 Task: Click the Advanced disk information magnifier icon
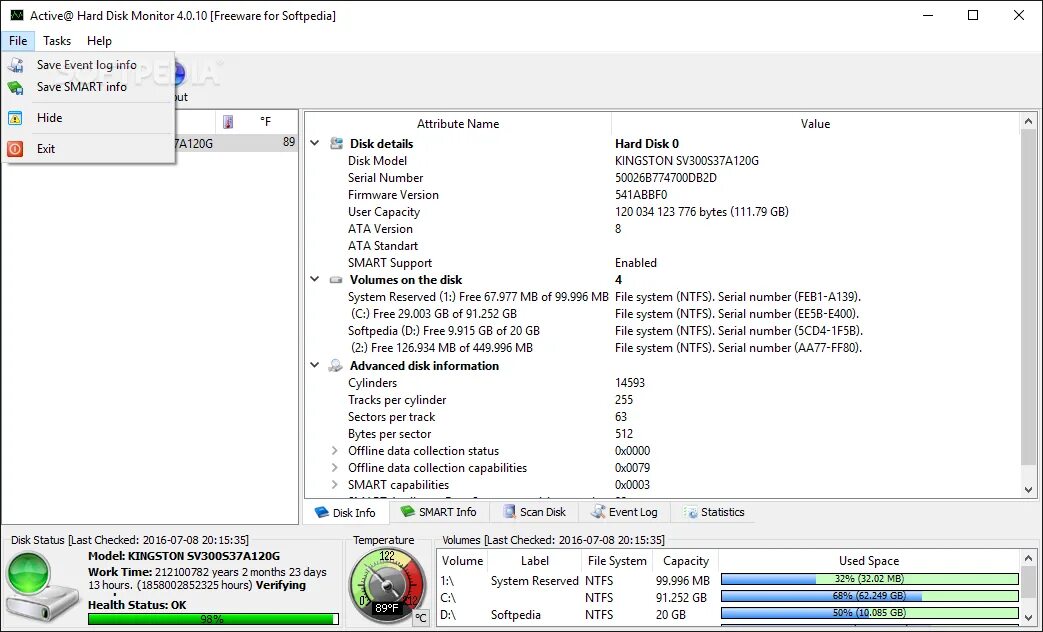336,366
